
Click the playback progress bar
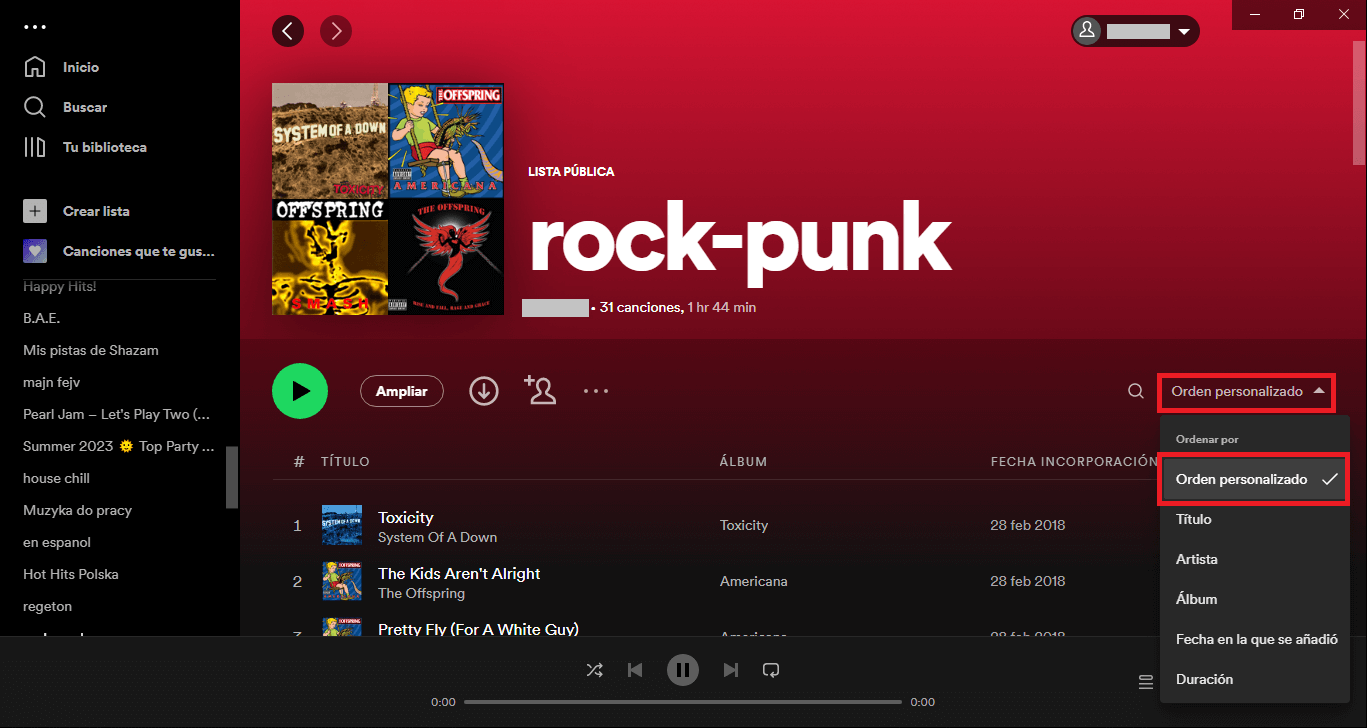point(683,702)
